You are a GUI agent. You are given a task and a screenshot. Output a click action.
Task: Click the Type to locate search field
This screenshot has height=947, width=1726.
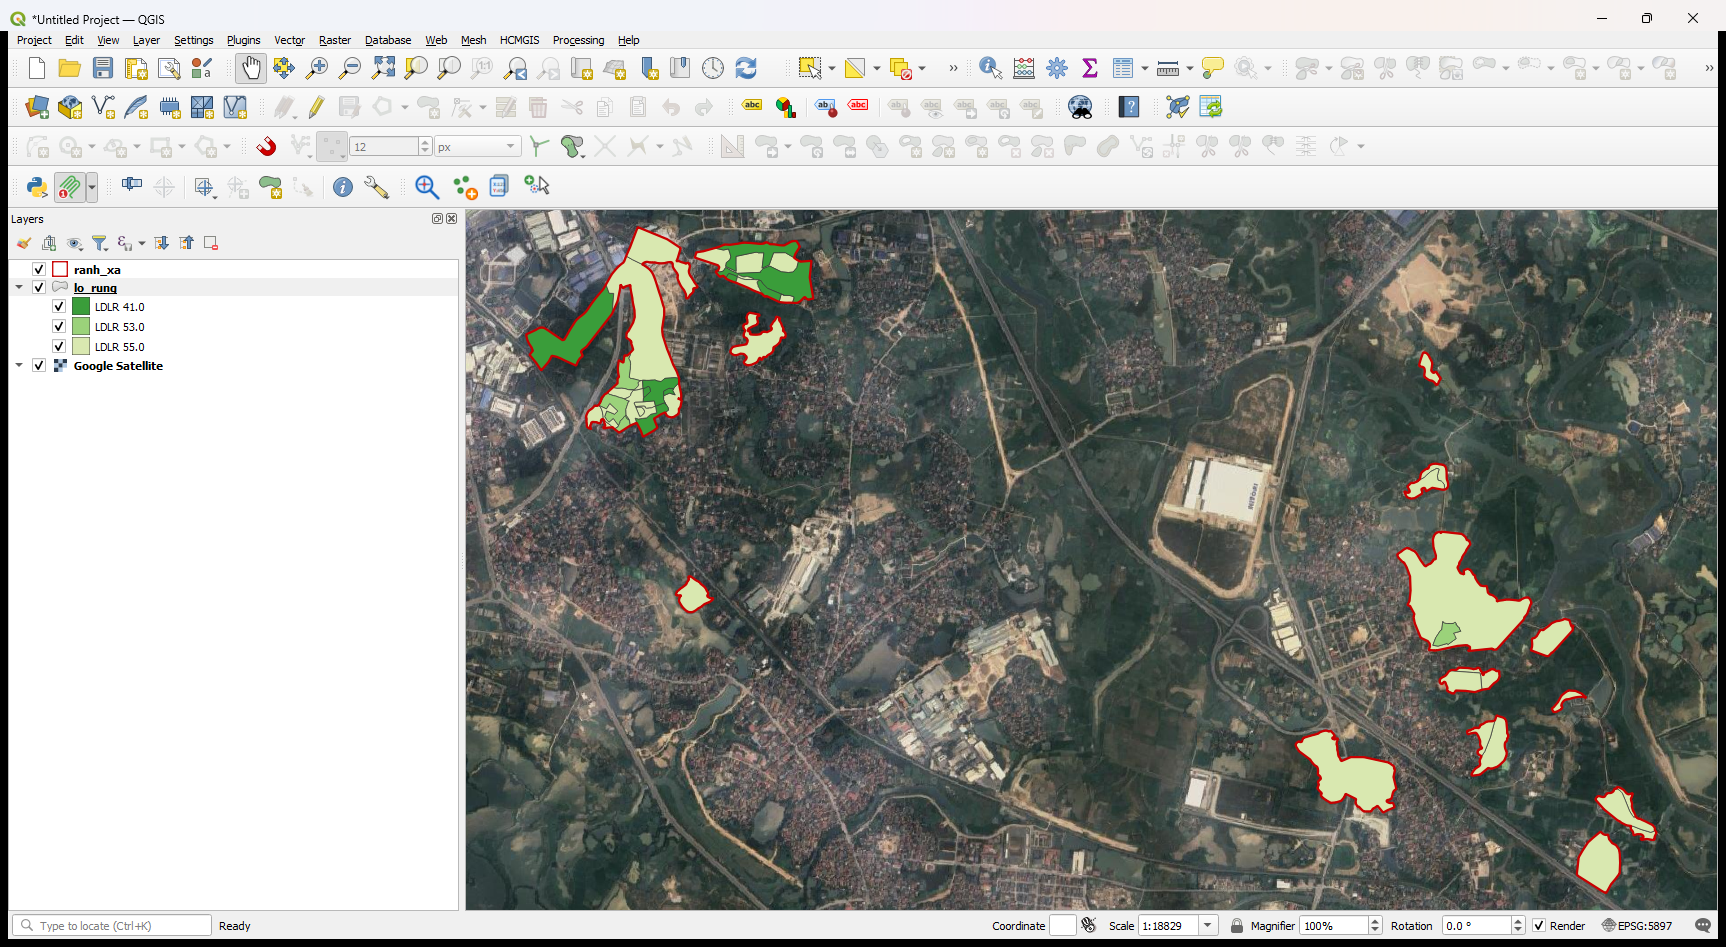coord(112,926)
